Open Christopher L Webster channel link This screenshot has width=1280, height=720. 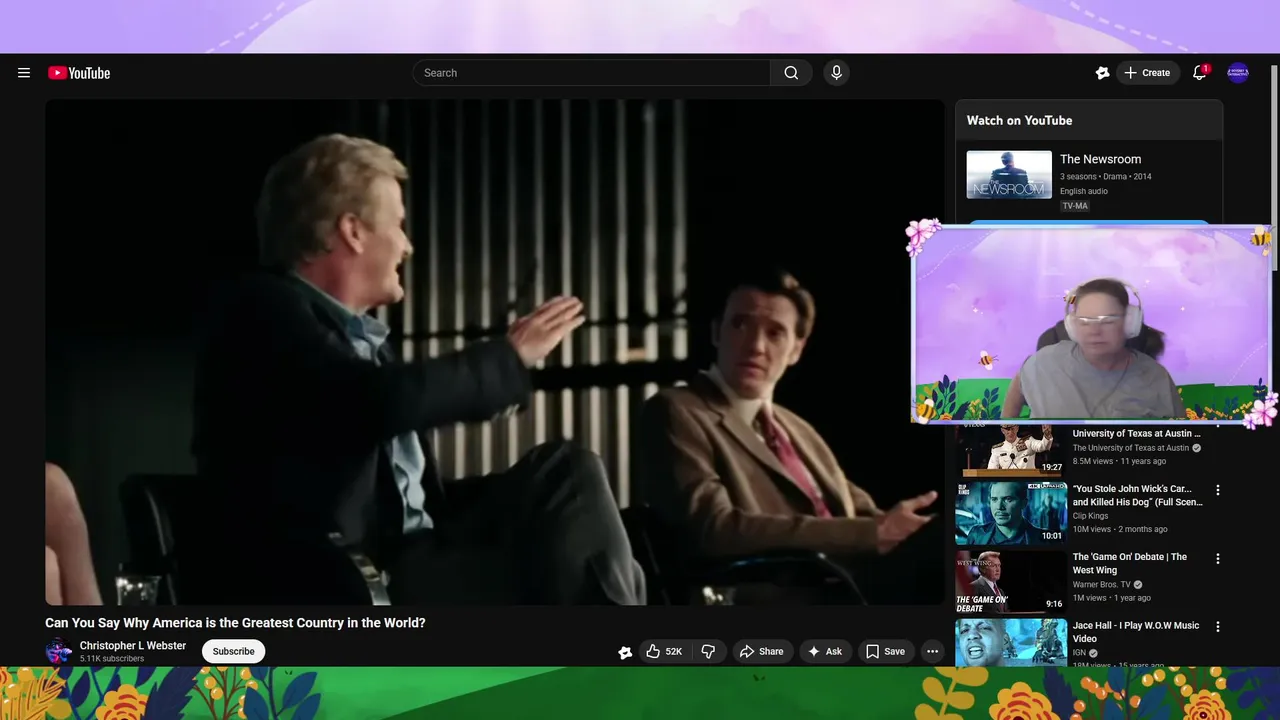click(133, 646)
